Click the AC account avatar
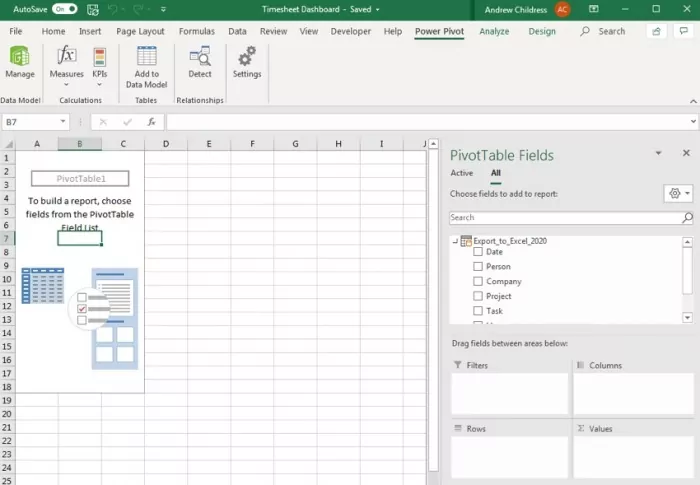This screenshot has height=485, width=700. pyautogui.click(x=562, y=9)
